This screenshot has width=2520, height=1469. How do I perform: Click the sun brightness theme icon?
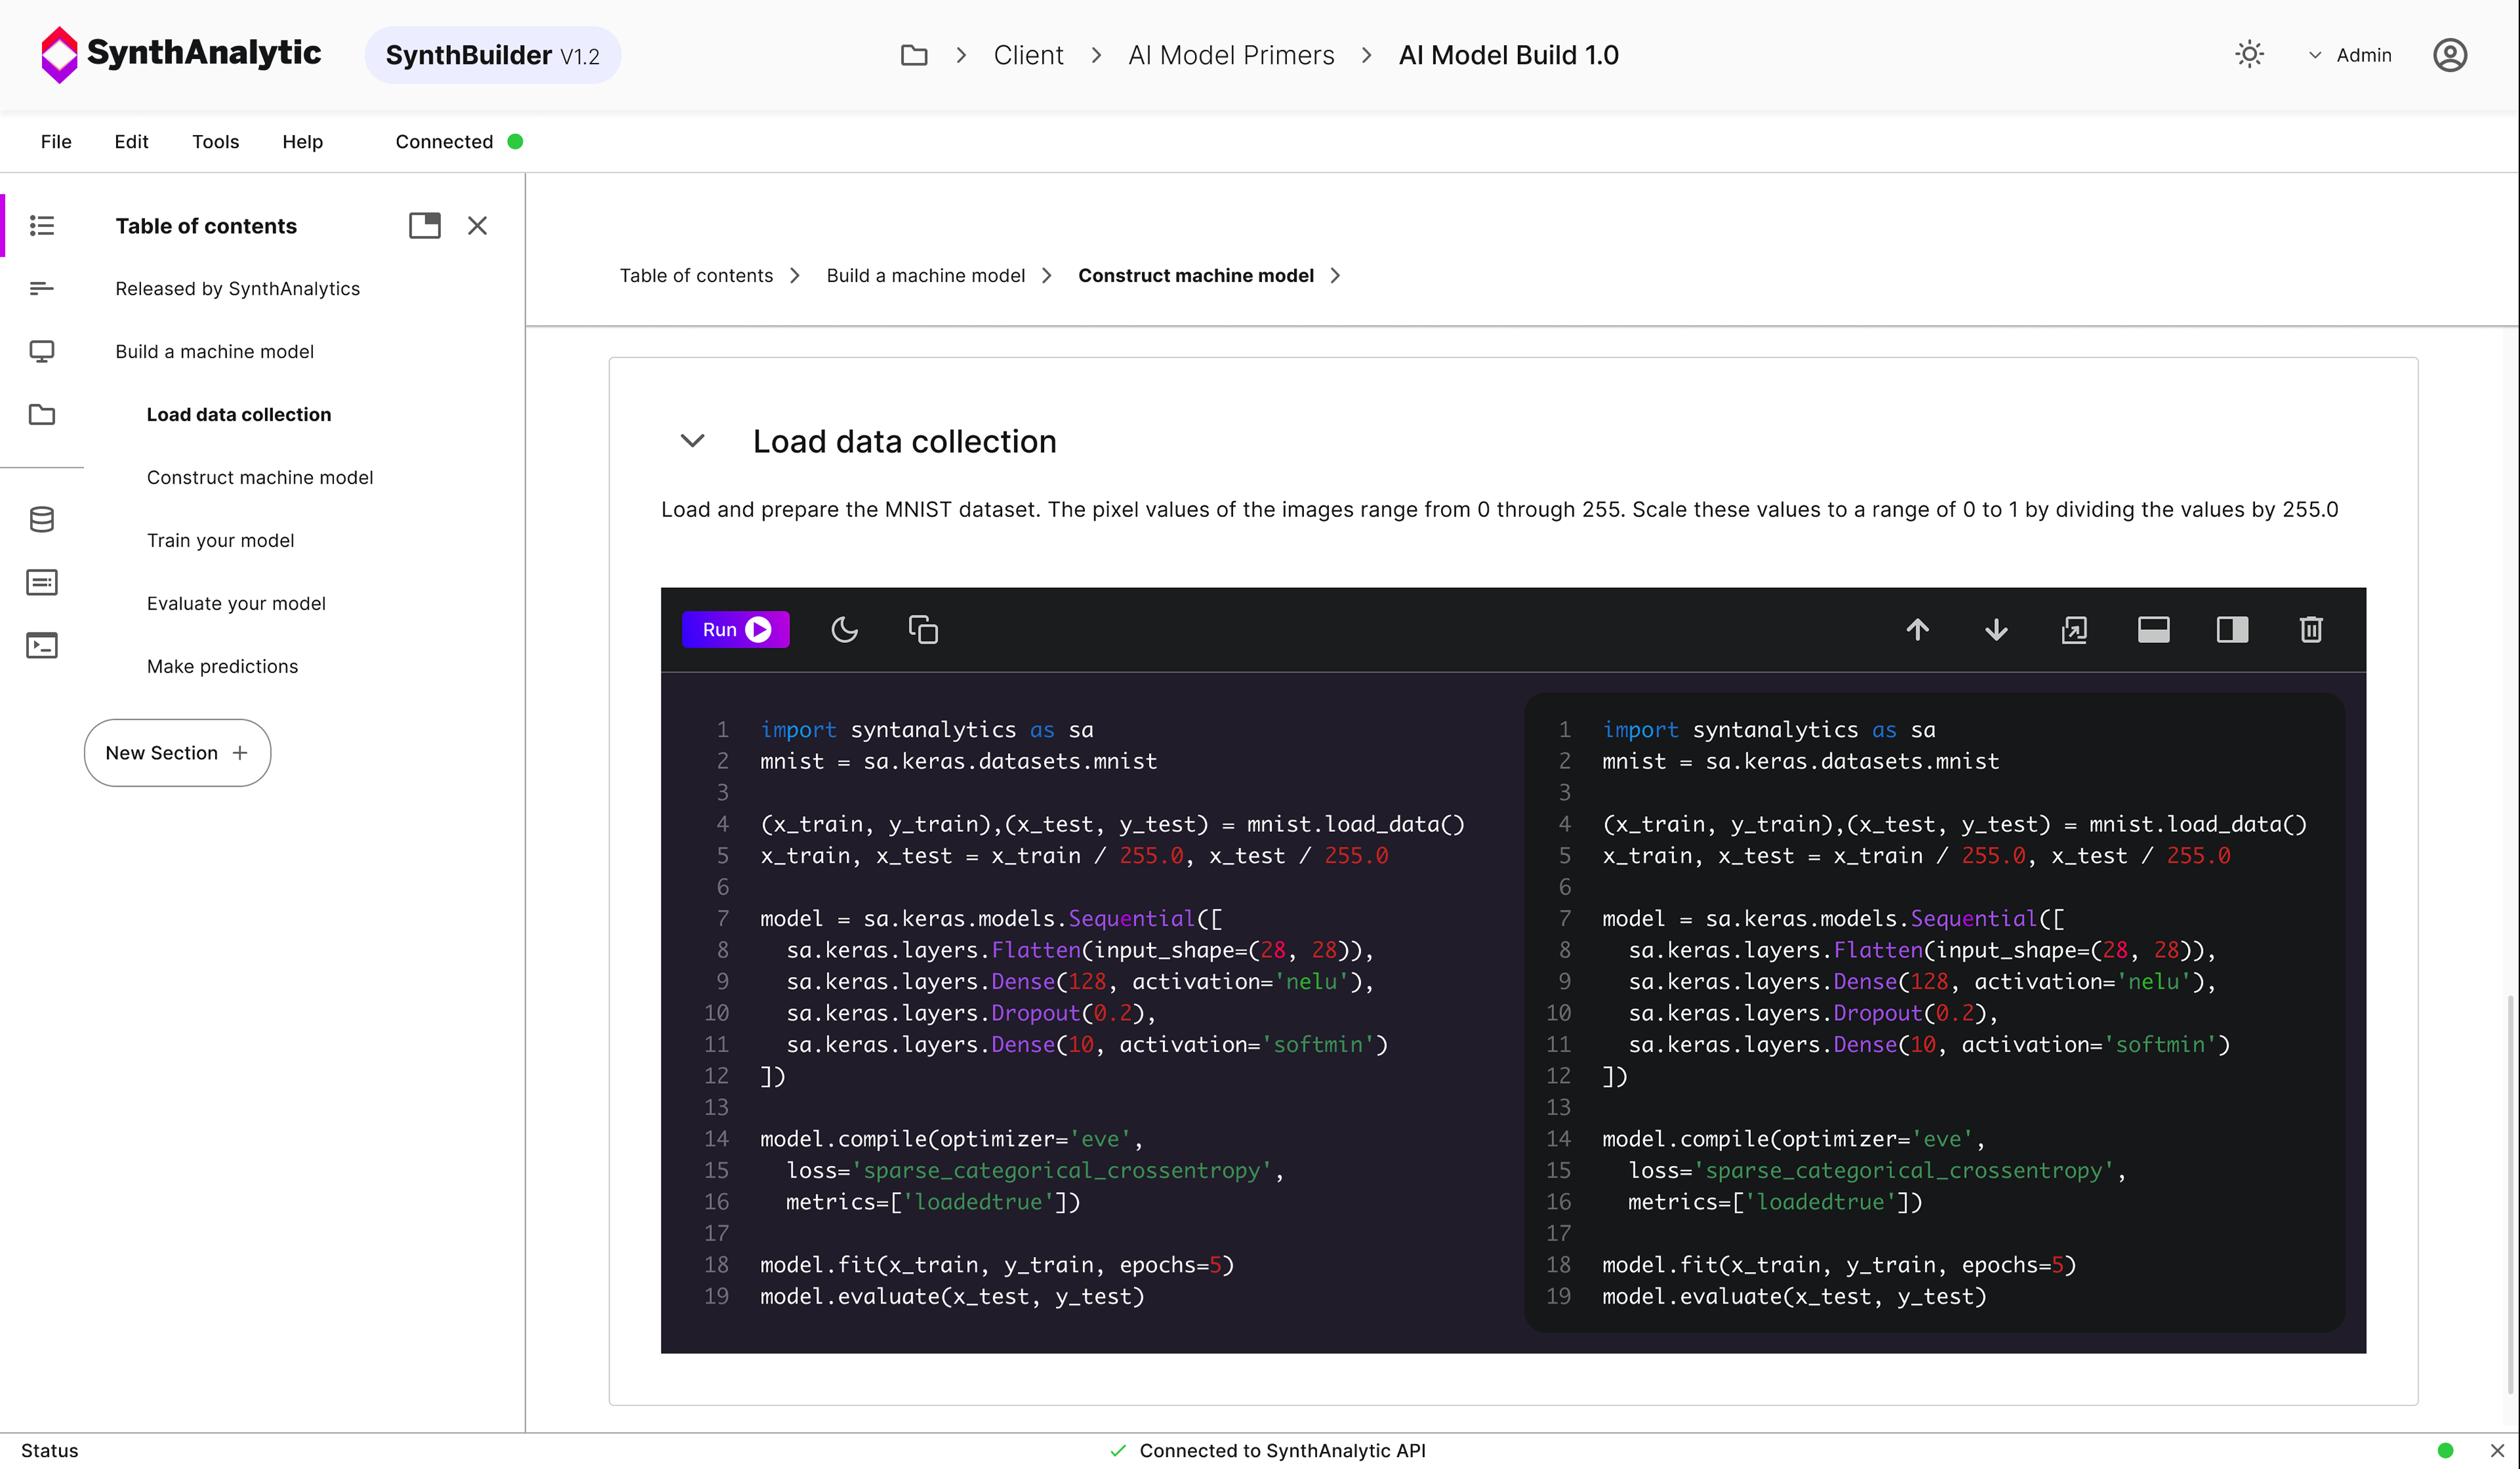2249,55
